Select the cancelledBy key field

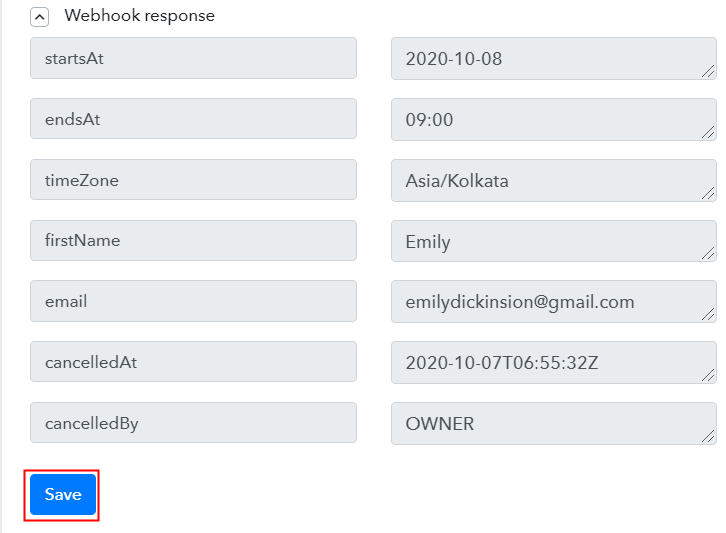(x=194, y=422)
